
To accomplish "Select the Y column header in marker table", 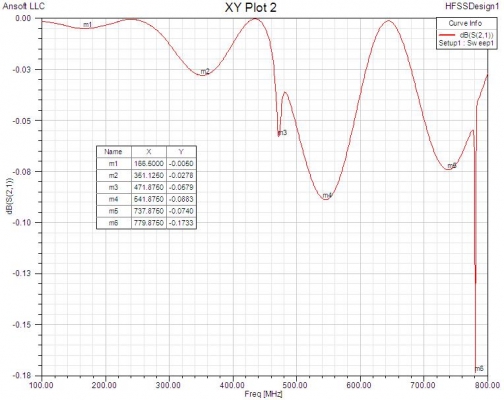I will coord(181,152).
